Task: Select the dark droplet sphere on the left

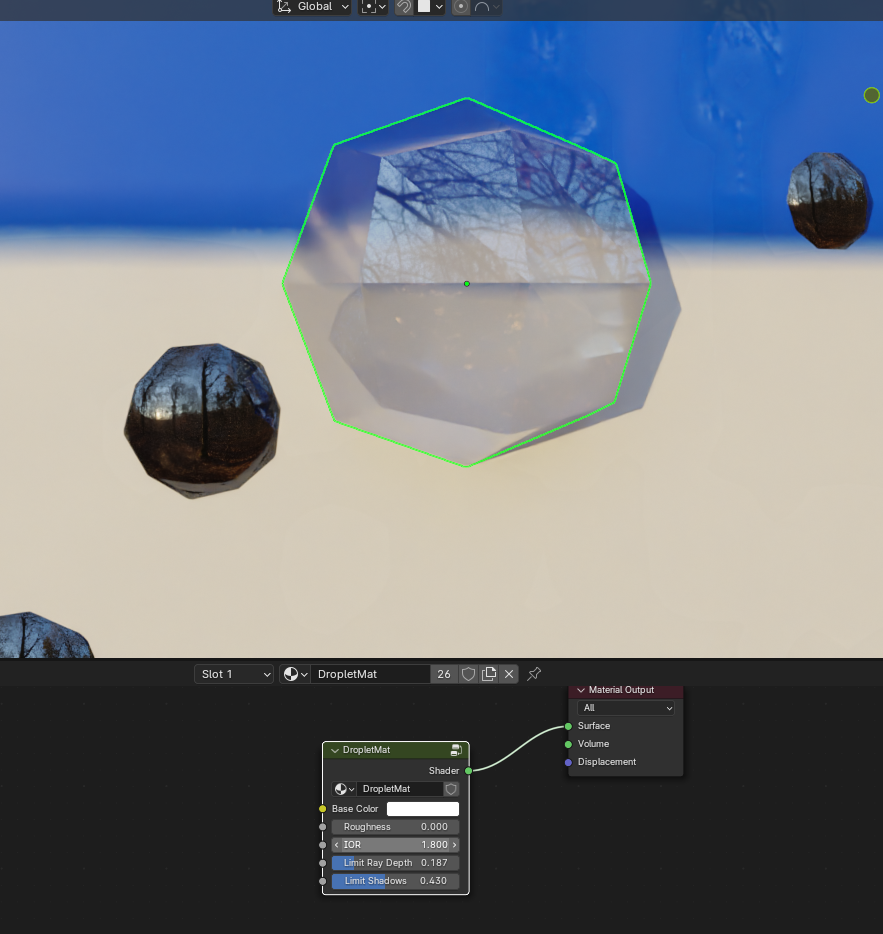Action: (x=202, y=421)
